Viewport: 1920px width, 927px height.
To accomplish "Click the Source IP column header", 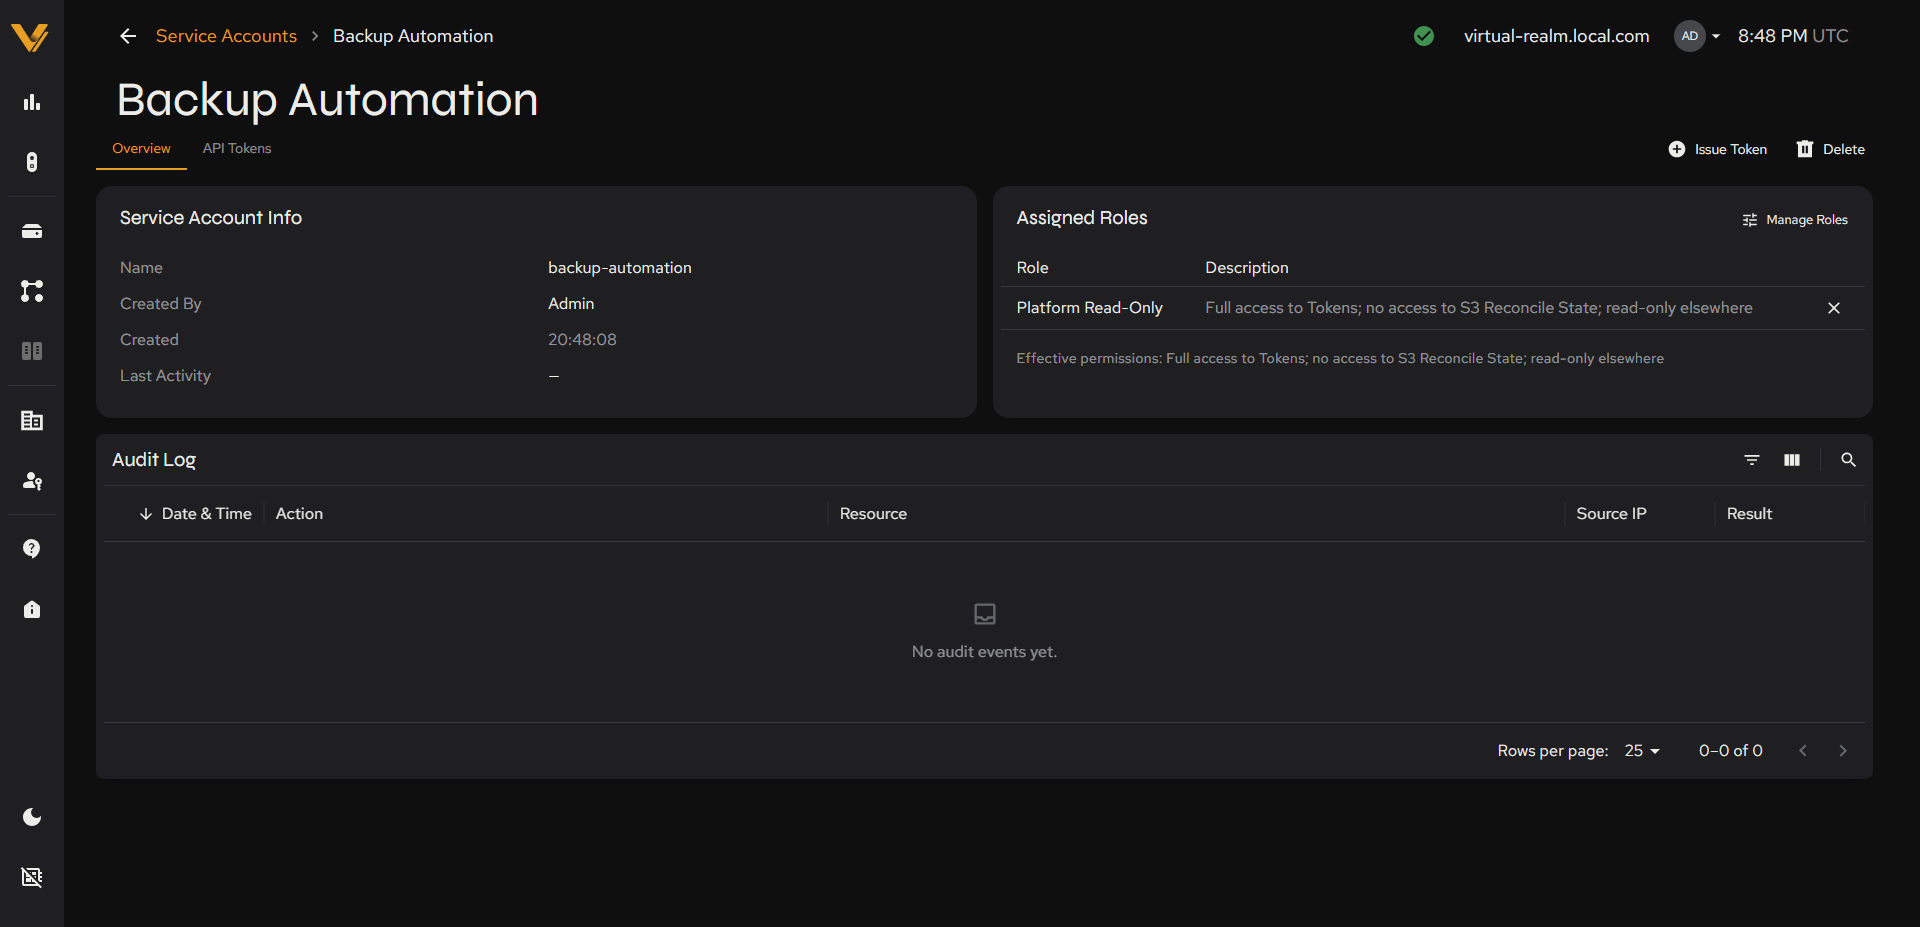I will [1611, 514].
